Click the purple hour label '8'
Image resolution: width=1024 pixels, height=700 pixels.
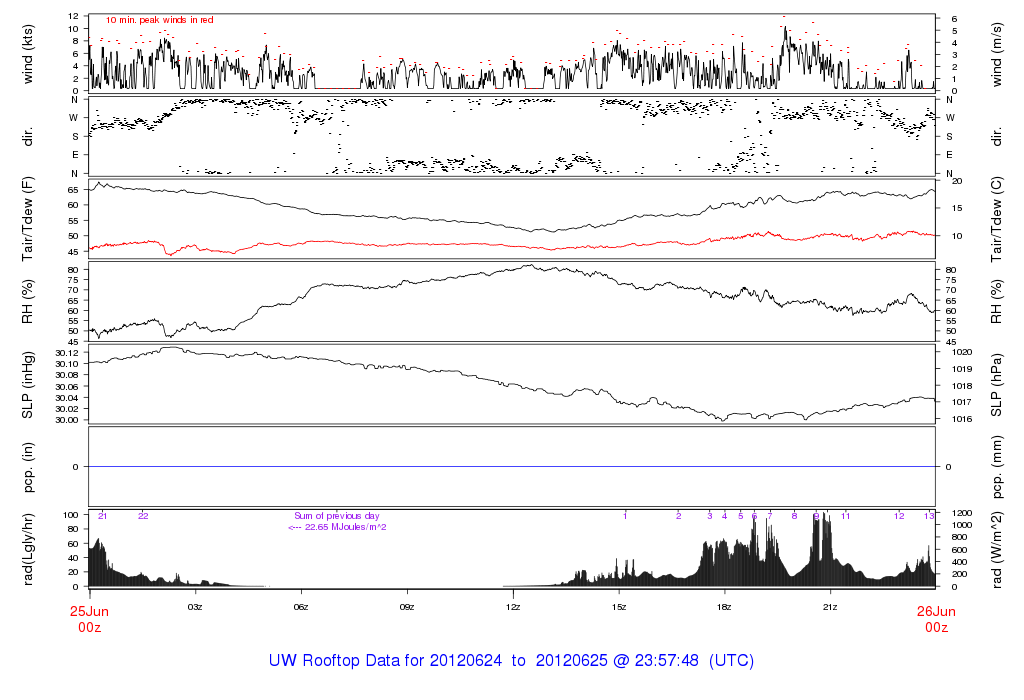[x=794, y=516]
